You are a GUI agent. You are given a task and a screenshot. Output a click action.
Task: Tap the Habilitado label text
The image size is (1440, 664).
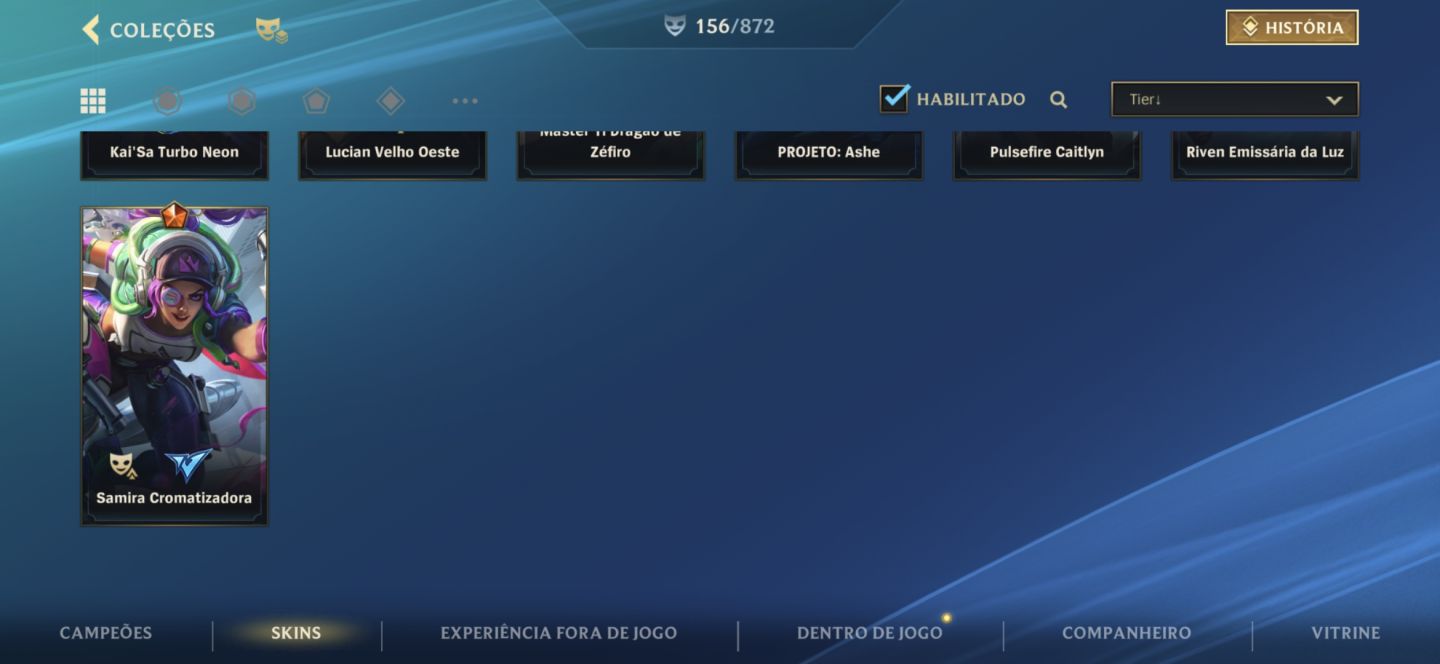pos(971,99)
